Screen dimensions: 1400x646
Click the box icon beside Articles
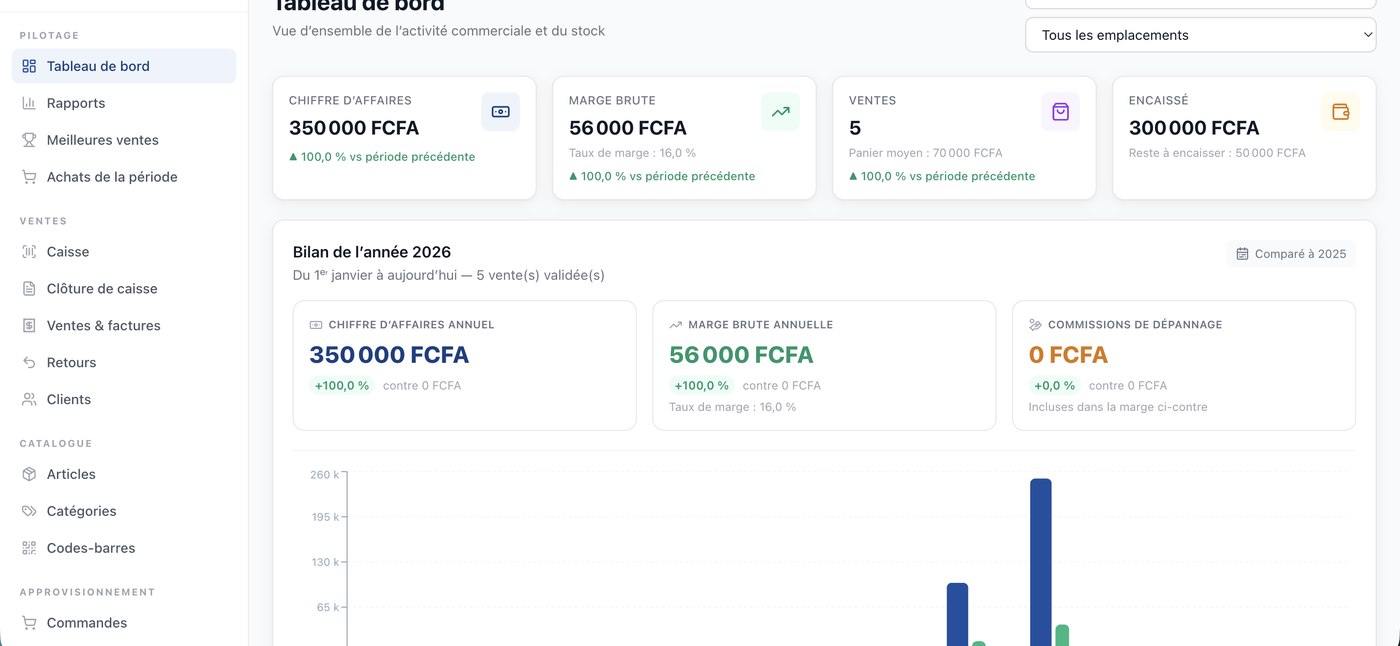click(29, 474)
